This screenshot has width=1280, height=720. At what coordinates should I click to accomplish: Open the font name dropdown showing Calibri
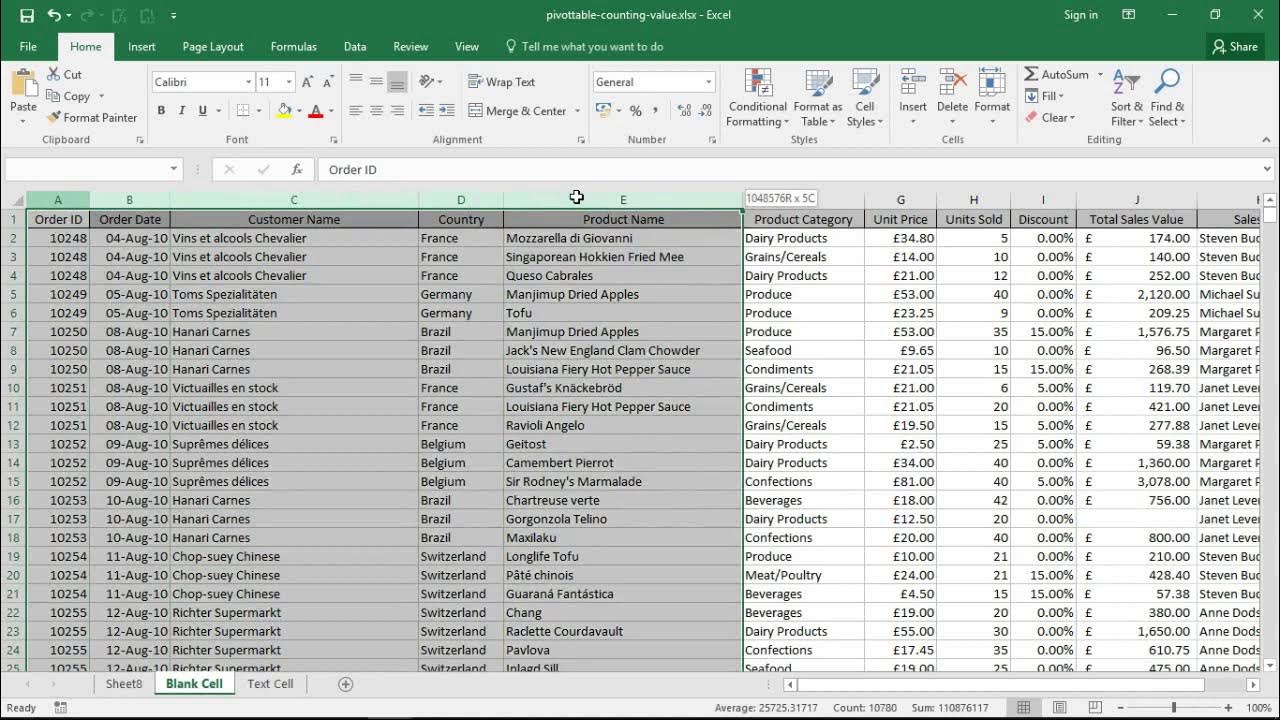pyautogui.click(x=248, y=82)
